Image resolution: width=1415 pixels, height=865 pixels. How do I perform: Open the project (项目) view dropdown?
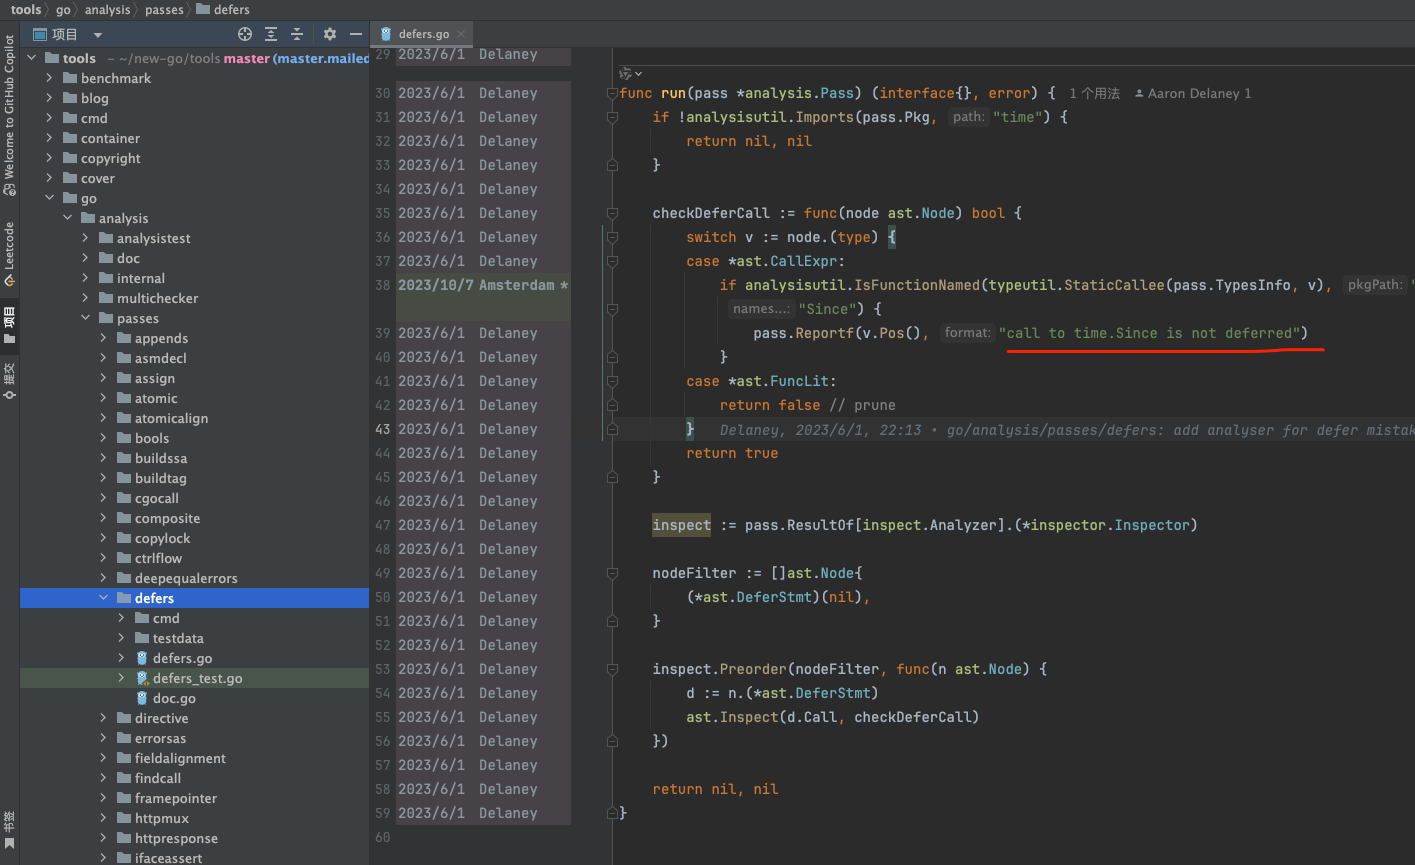coord(98,34)
